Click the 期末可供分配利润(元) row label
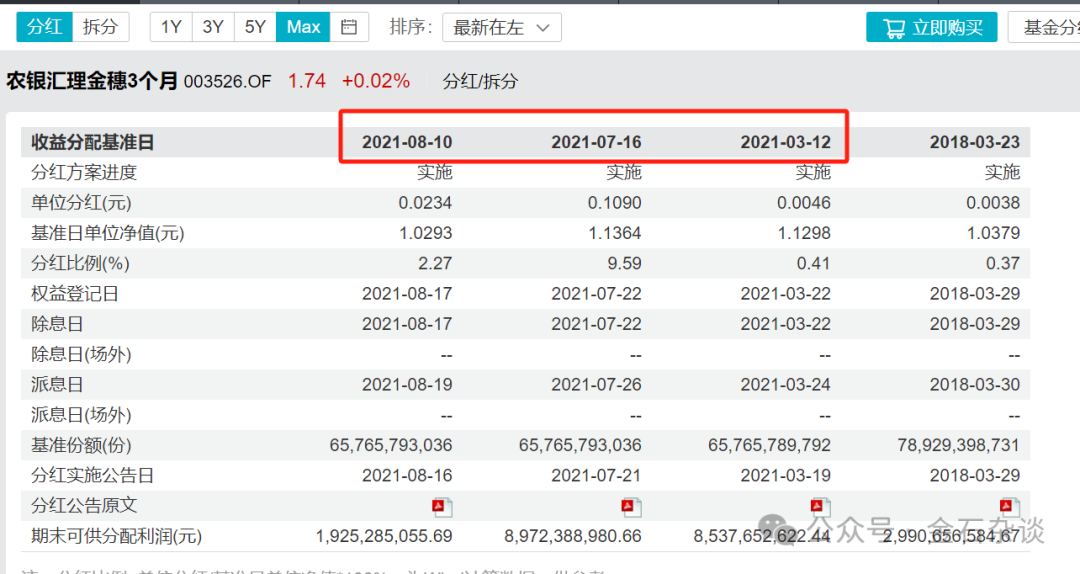 coord(116,536)
